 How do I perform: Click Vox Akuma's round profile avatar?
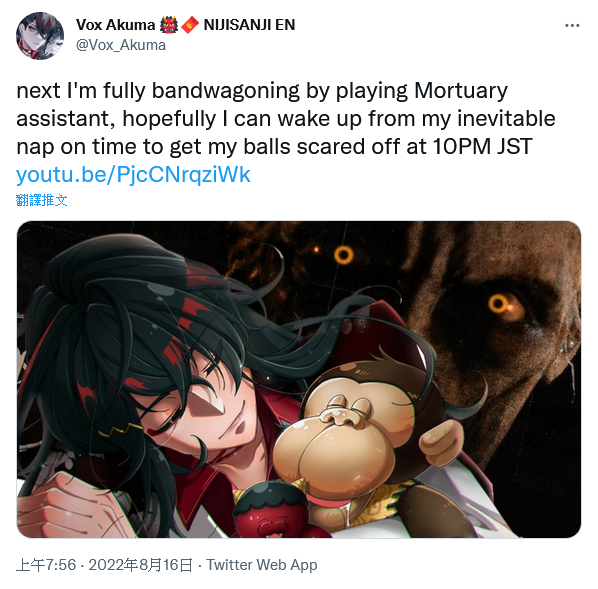coord(40,36)
